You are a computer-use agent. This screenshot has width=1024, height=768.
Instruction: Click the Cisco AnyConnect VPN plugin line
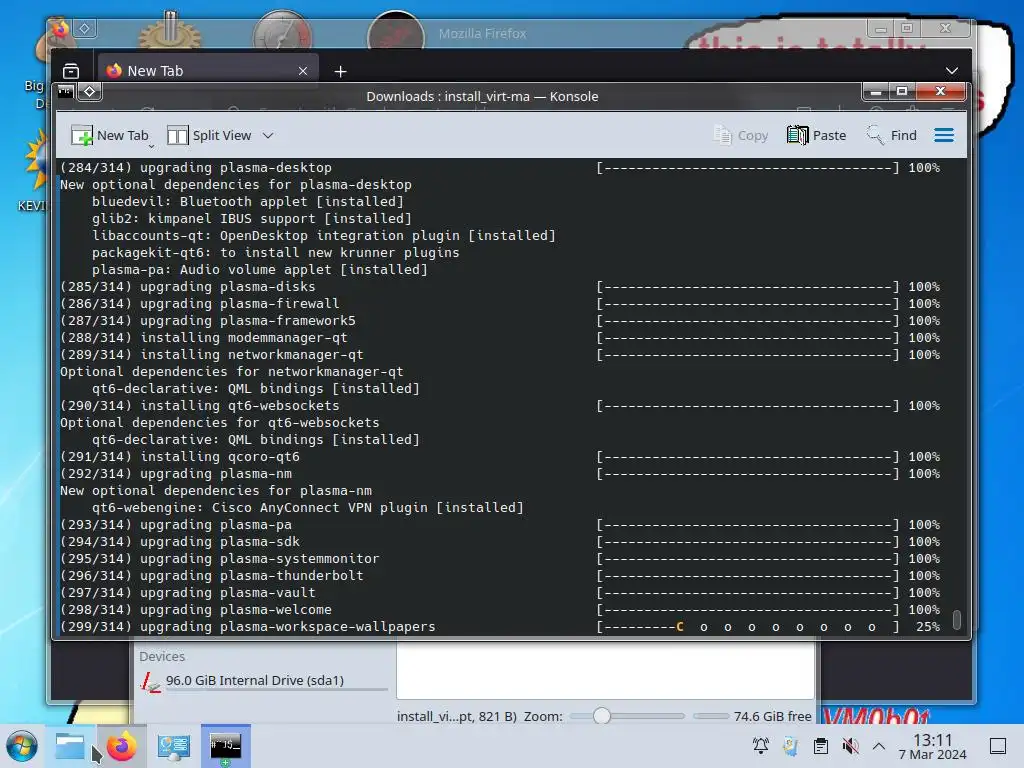[308, 507]
